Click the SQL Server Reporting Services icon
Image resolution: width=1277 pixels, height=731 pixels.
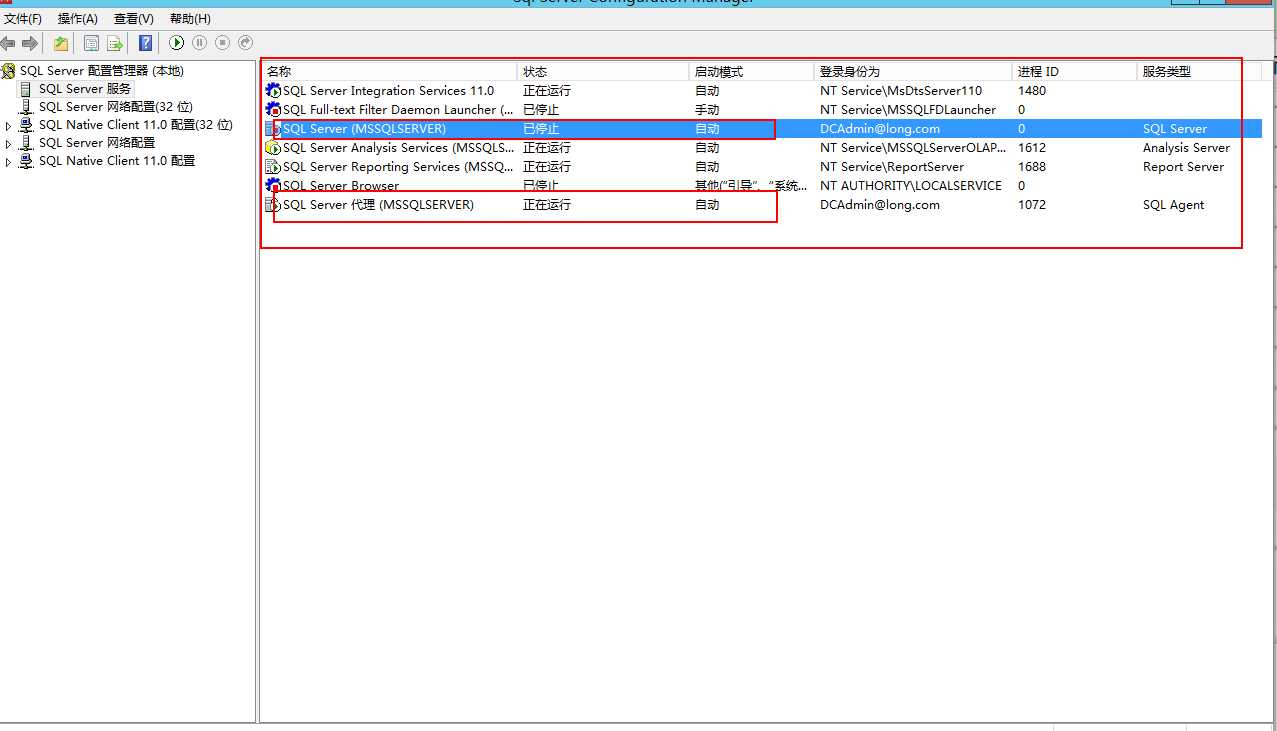(273, 167)
